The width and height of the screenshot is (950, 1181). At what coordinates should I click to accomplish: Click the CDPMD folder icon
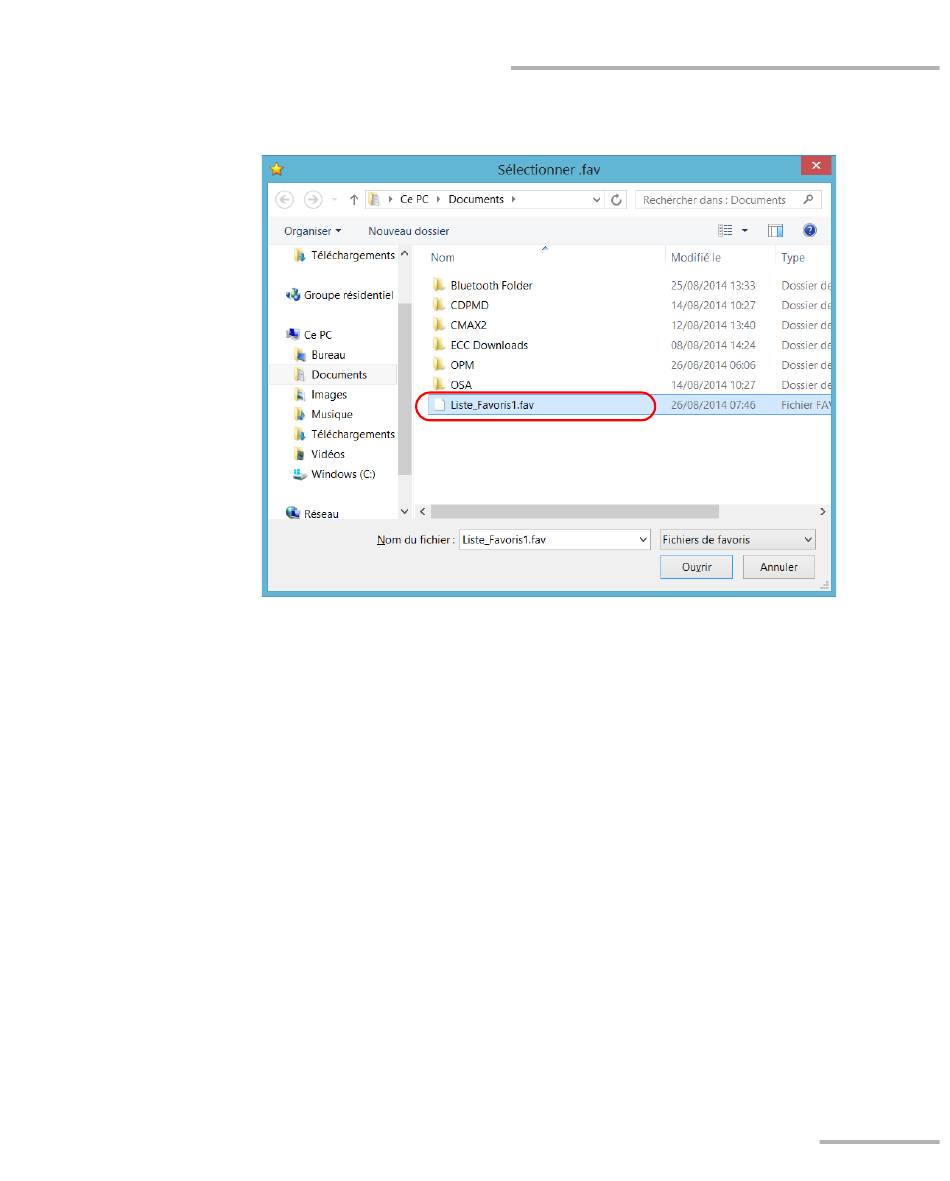(438, 304)
